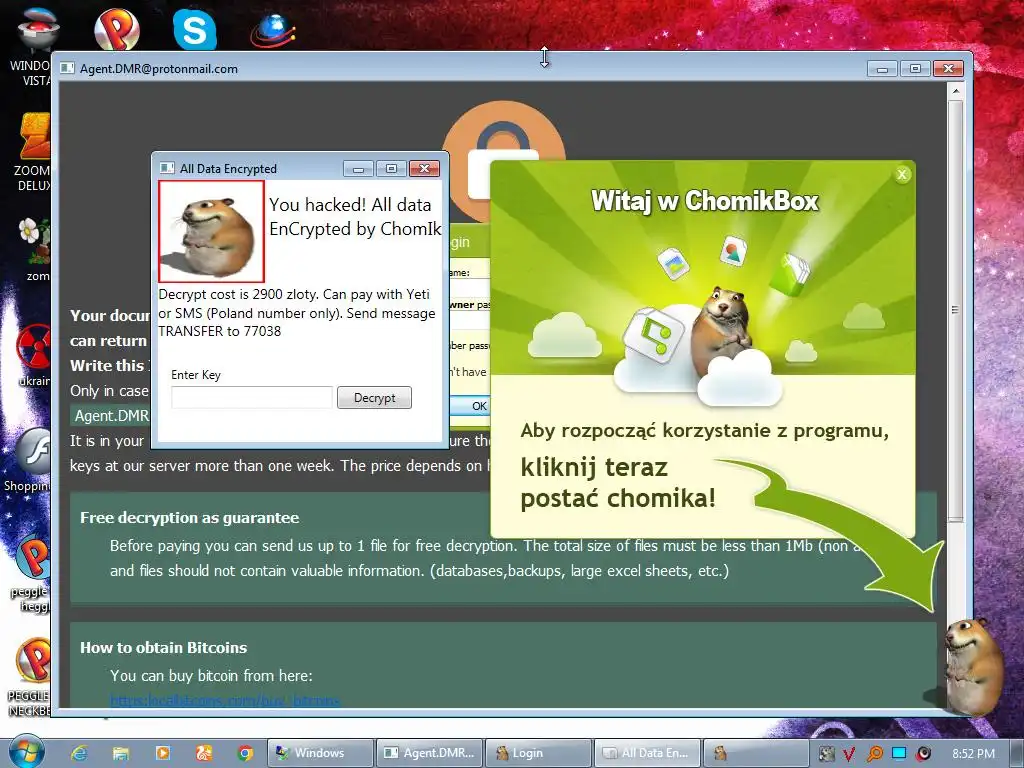1024x768 pixels.
Task: Click the orange magnifier tray icon
Action: 874,754
